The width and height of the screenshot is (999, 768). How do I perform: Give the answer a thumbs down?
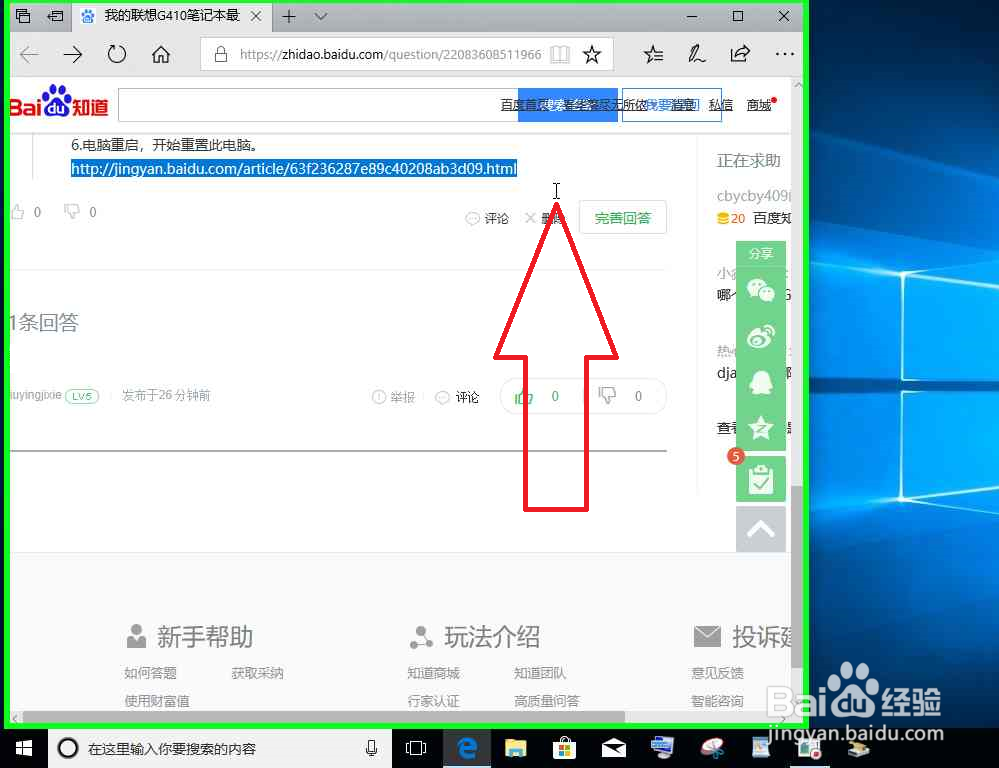607,396
